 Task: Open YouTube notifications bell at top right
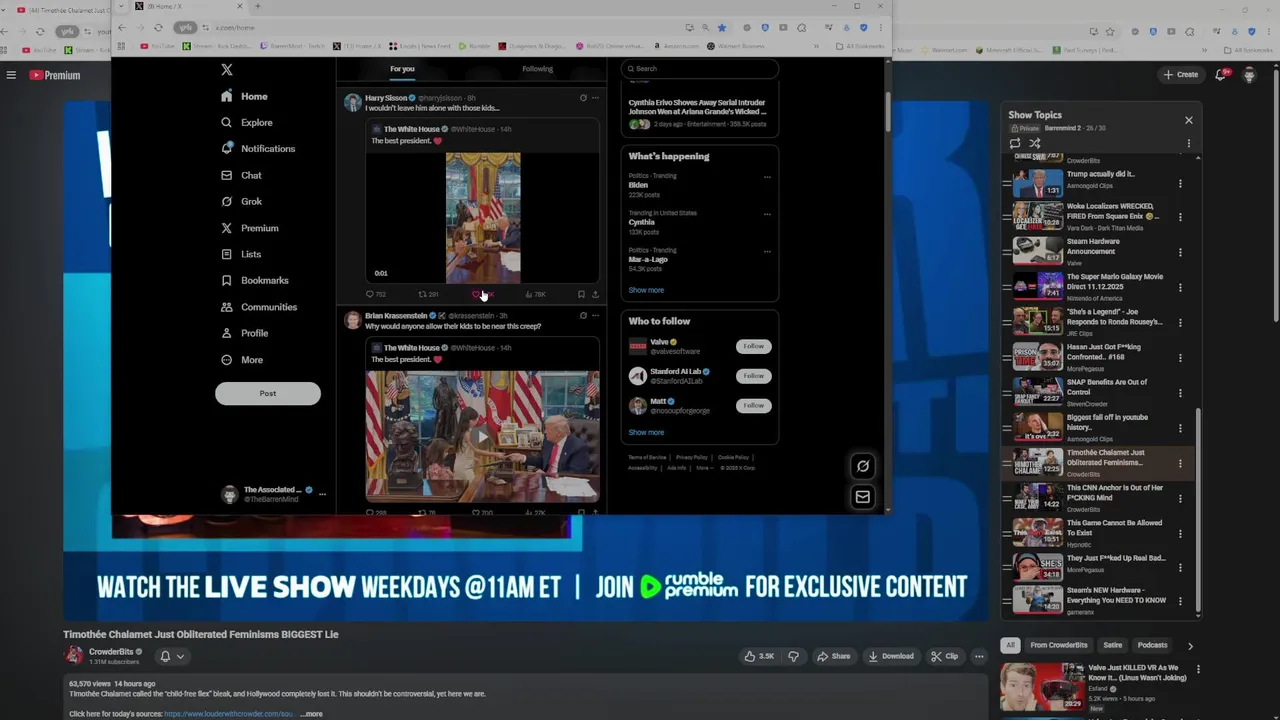click(x=1220, y=75)
